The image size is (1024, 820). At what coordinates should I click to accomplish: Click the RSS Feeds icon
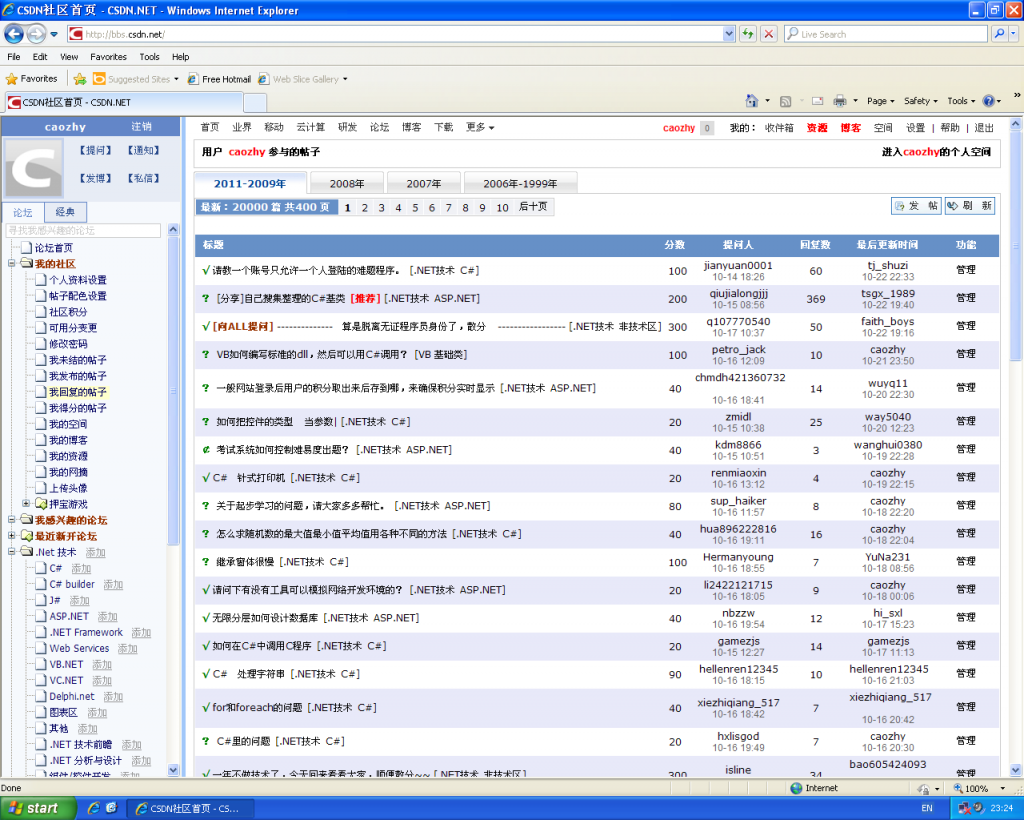pos(786,101)
